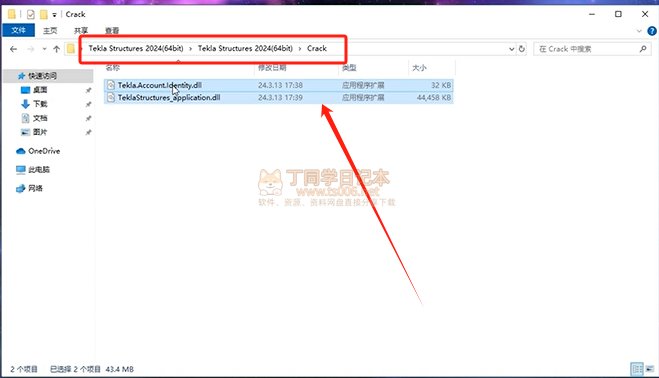
Task: Click the new folder icon in title bar
Action: tap(43, 14)
